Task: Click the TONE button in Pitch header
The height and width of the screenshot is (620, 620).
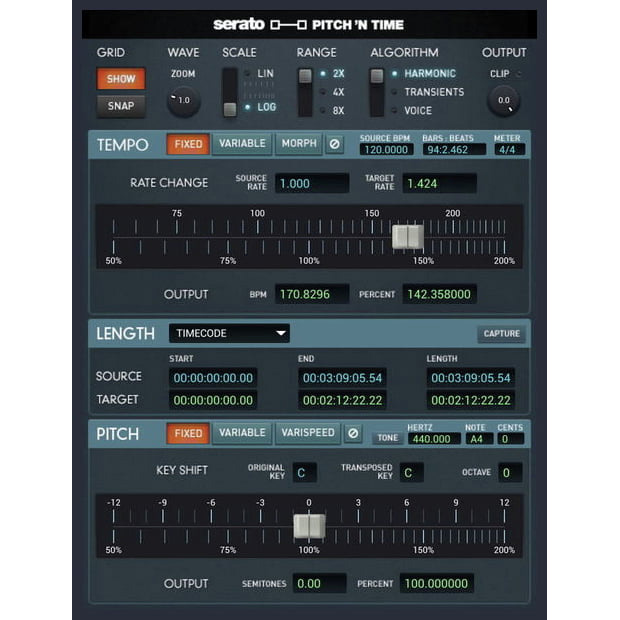Action: (x=388, y=438)
